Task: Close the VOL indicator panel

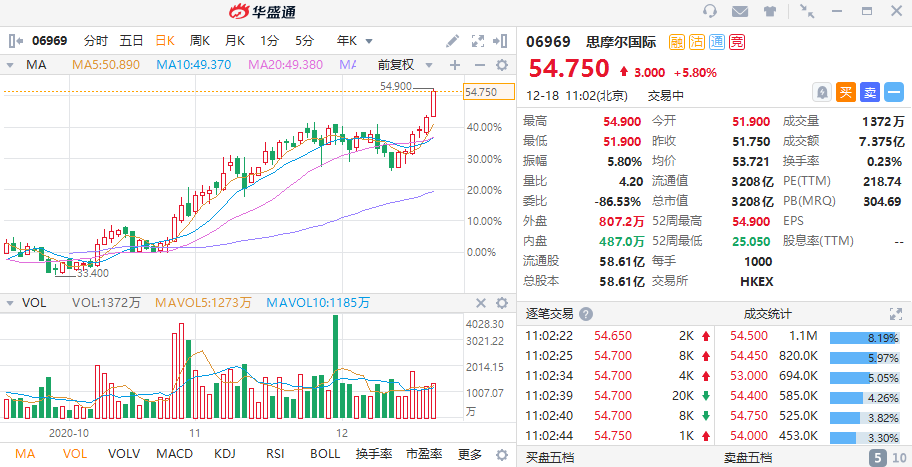Action: (x=481, y=302)
